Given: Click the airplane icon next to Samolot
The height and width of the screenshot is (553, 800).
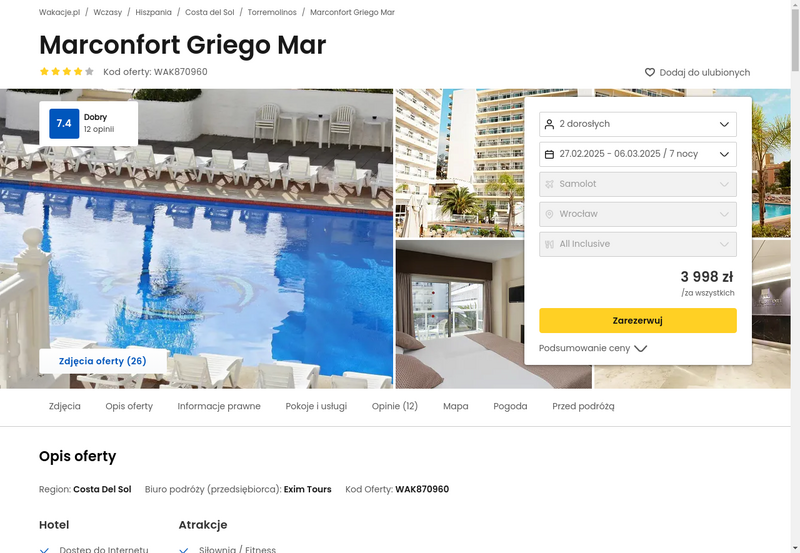Looking at the screenshot, I should (x=549, y=184).
